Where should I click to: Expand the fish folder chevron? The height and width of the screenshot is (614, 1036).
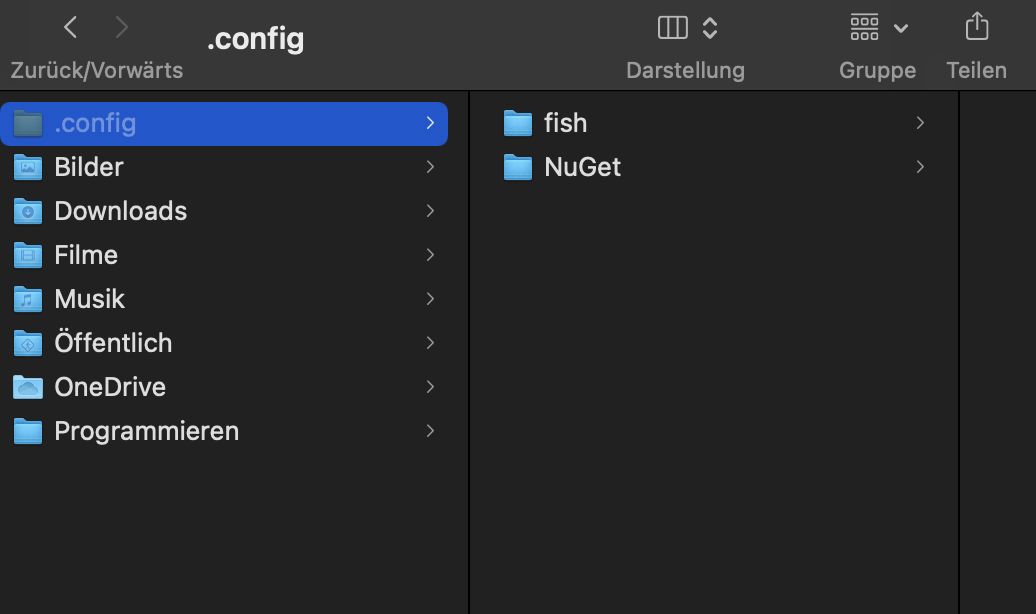(919, 122)
